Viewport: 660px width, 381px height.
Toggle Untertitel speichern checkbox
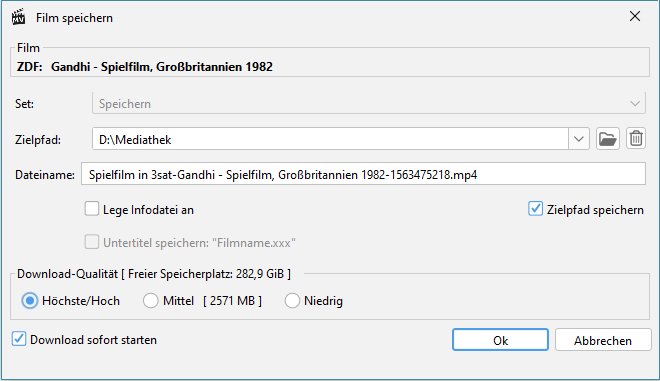[92, 242]
